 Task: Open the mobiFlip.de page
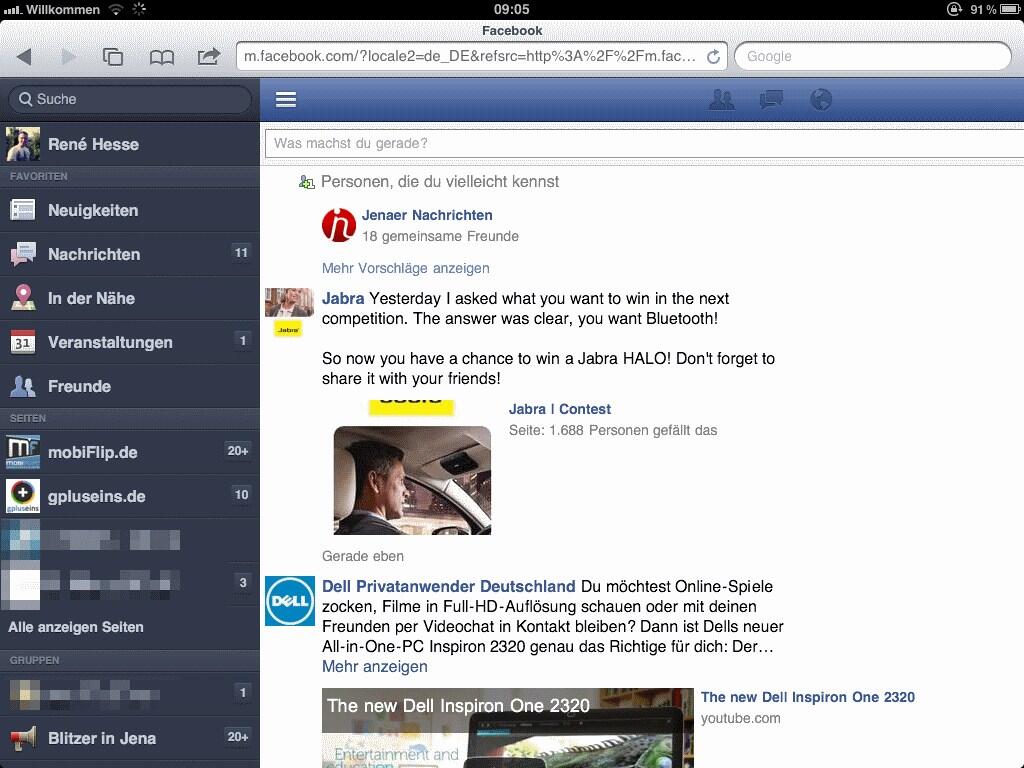point(130,452)
